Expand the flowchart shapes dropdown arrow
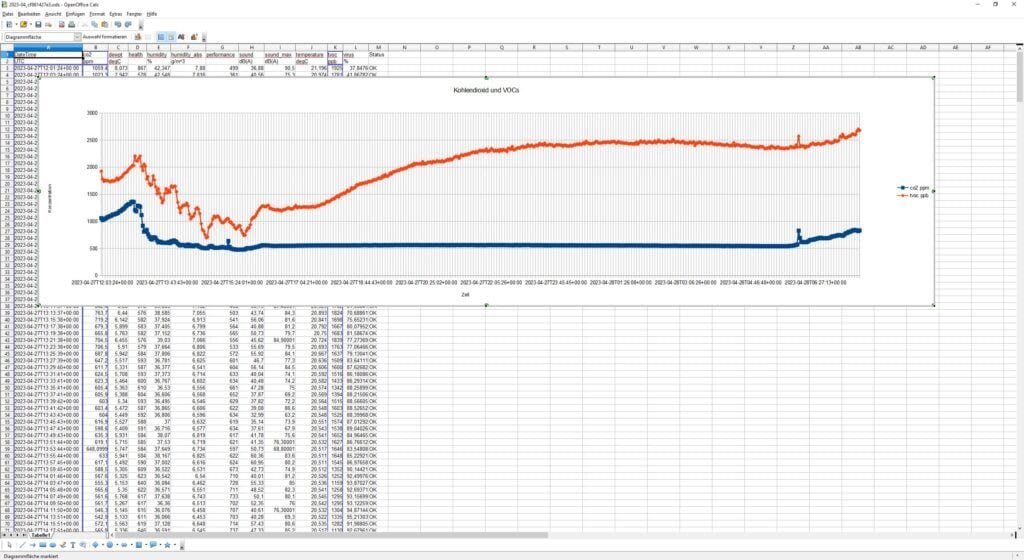This screenshot has width=1024, height=560. click(x=146, y=545)
